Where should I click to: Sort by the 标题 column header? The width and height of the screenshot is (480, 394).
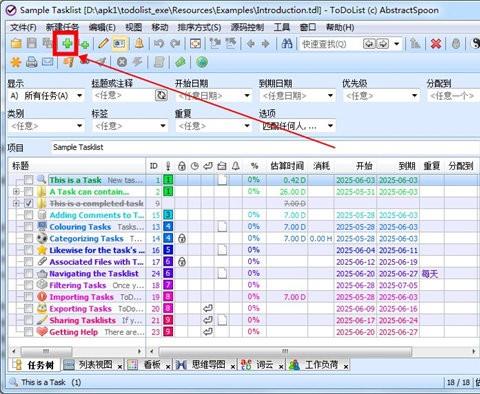coord(77,166)
